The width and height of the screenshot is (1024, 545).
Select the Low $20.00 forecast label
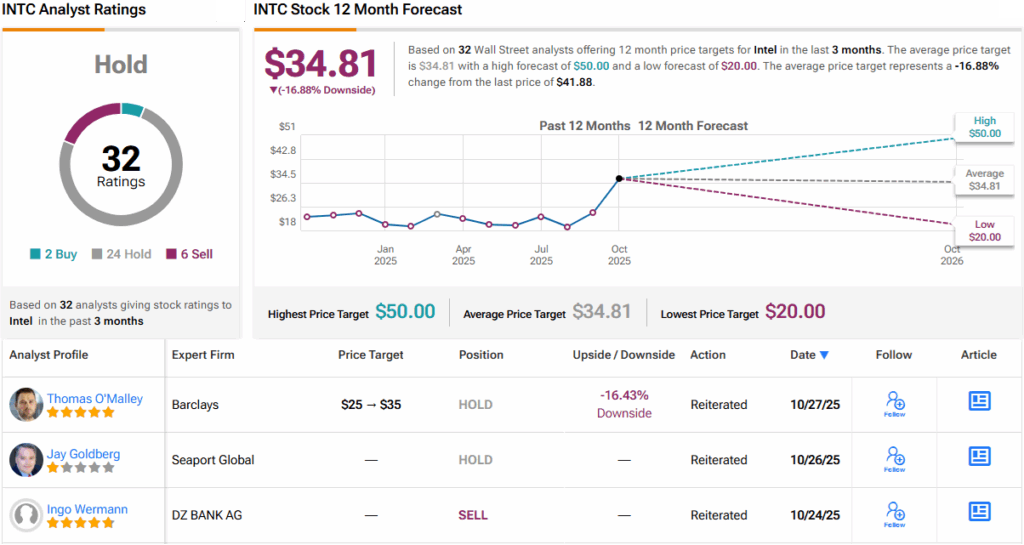pyautogui.click(x=983, y=231)
